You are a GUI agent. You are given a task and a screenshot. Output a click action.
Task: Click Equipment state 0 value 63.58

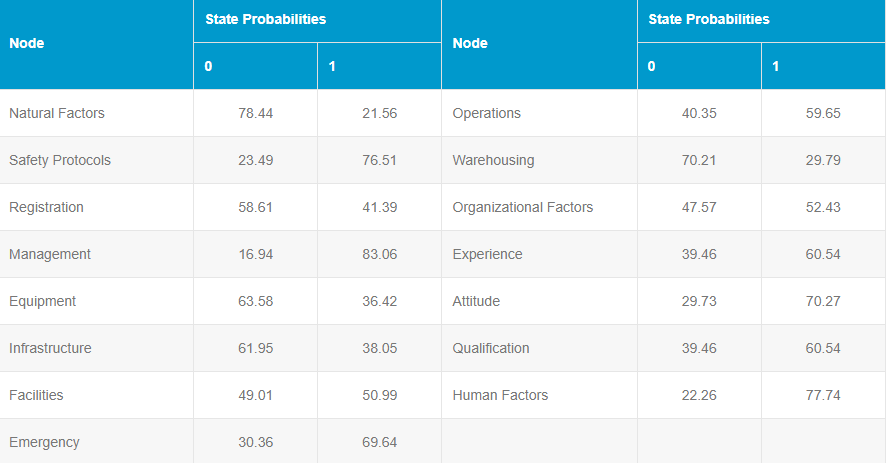click(255, 301)
